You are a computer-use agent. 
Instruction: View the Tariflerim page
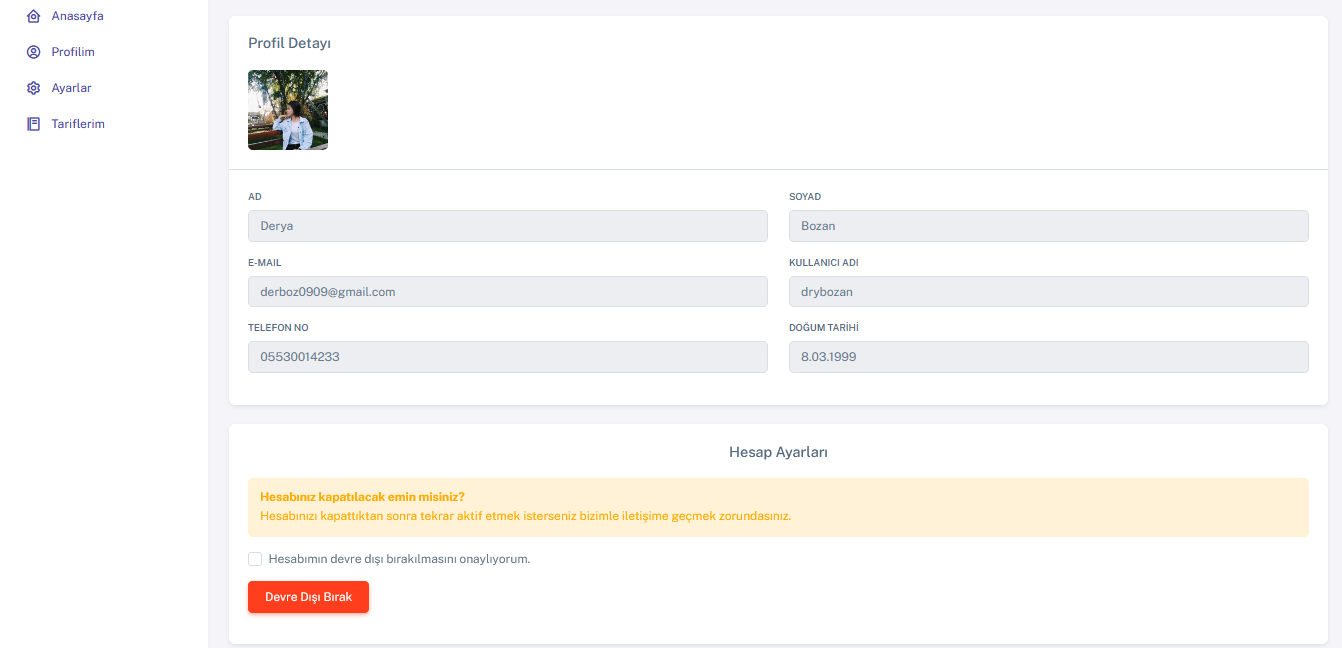point(78,123)
